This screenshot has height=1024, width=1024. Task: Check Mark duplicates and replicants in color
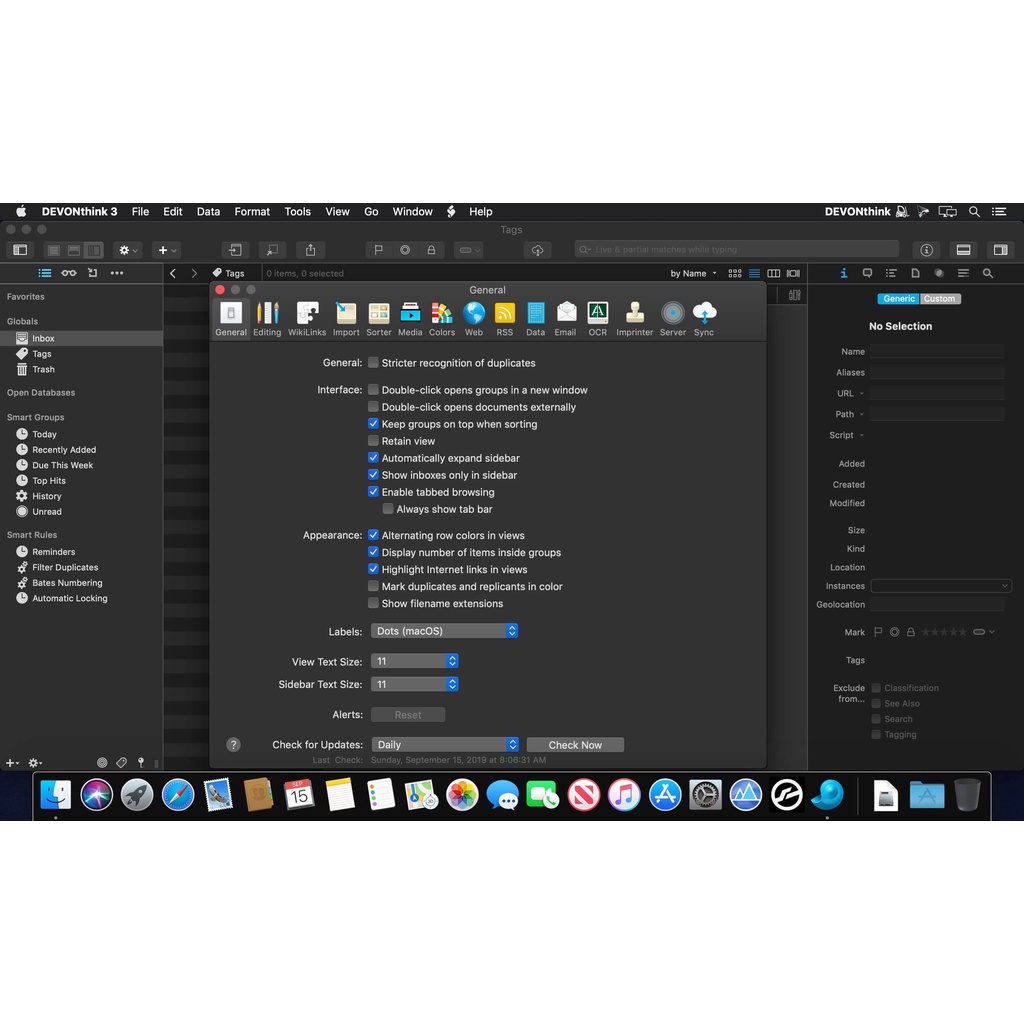click(374, 586)
